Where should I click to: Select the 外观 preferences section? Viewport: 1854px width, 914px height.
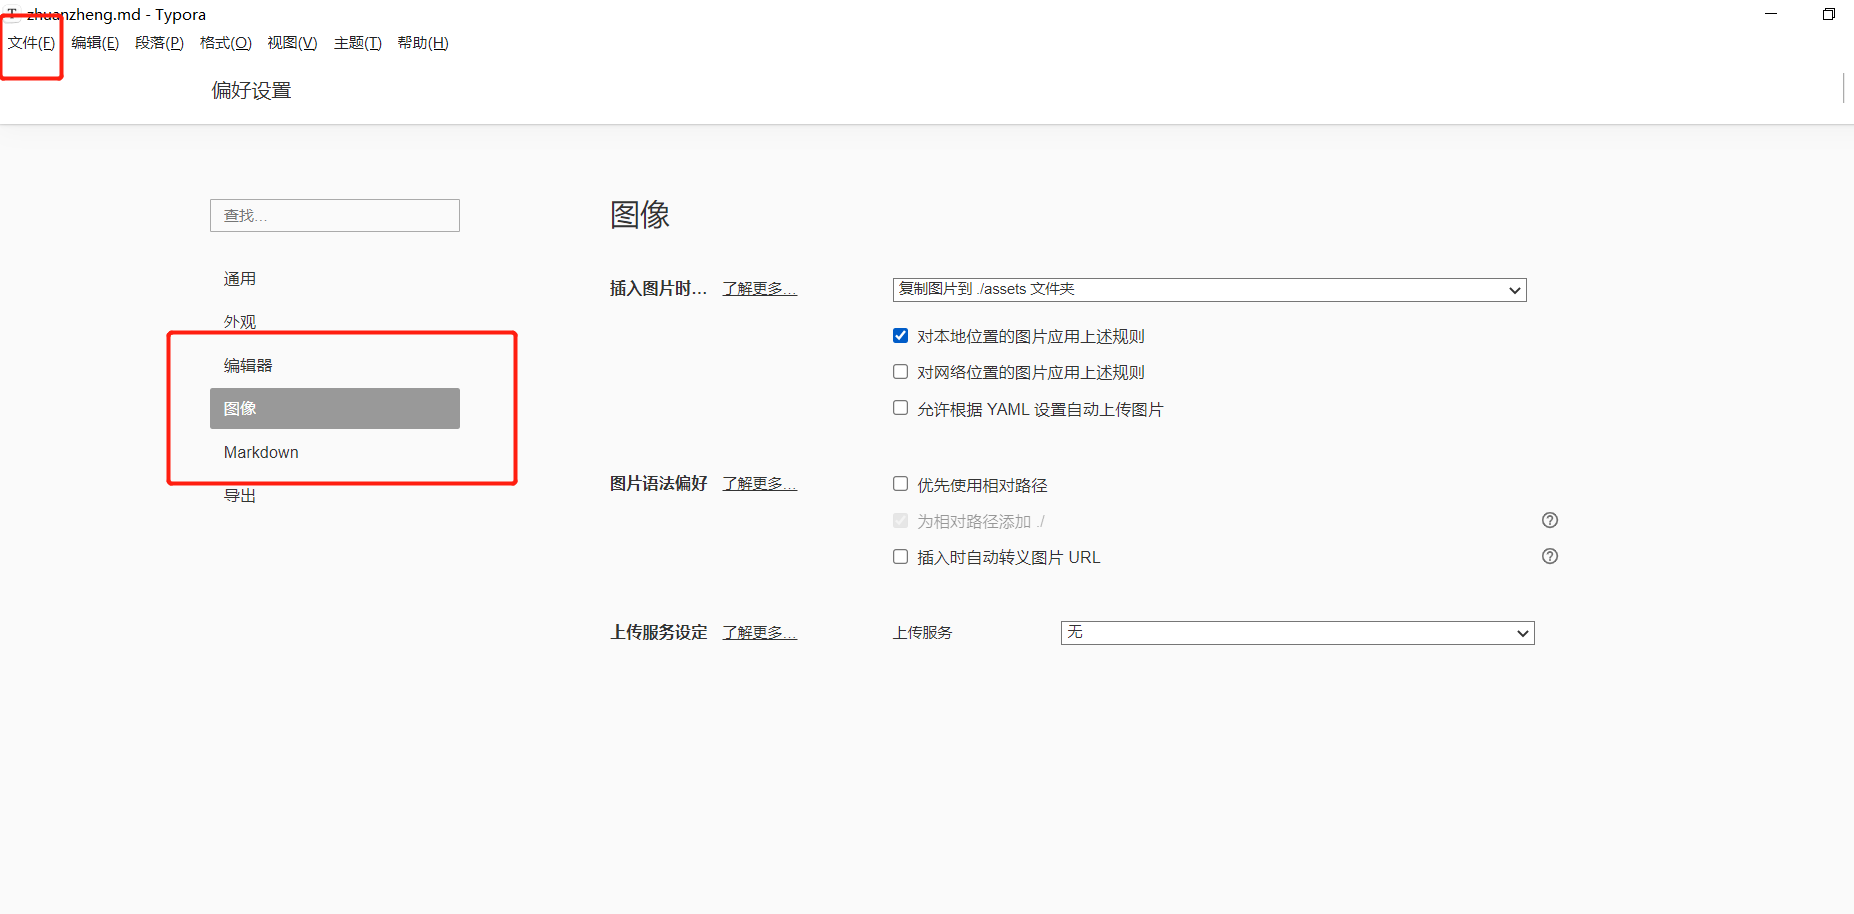coord(335,322)
